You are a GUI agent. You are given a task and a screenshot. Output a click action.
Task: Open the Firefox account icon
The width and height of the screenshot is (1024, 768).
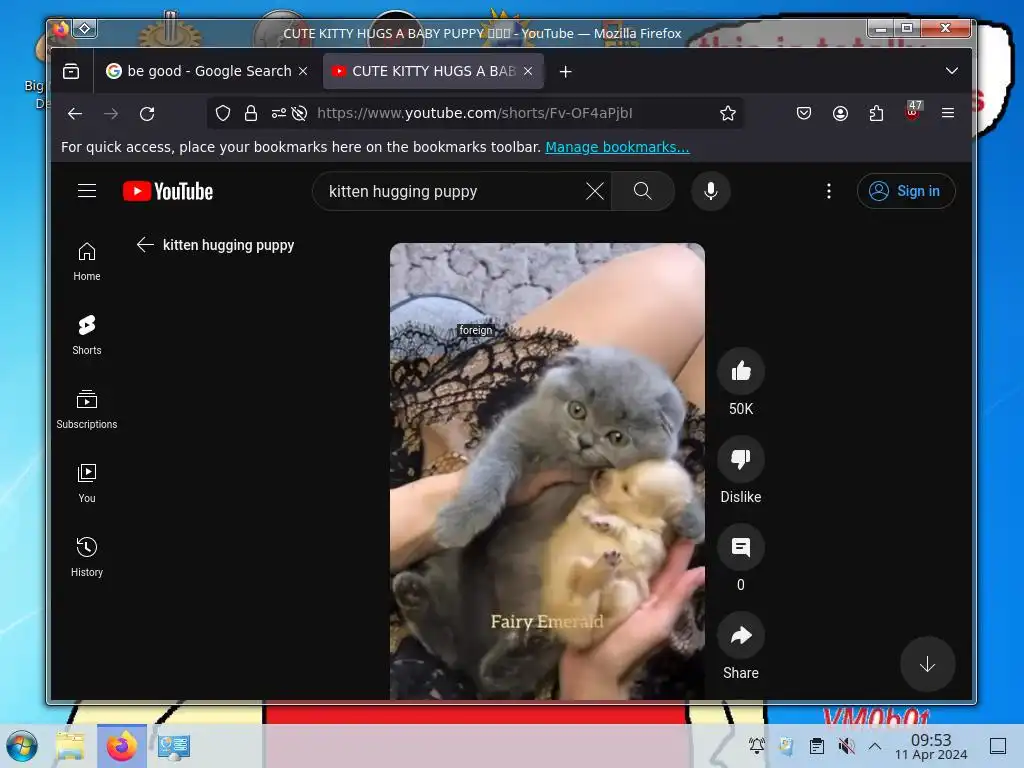pyautogui.click(x=840, y=113)
